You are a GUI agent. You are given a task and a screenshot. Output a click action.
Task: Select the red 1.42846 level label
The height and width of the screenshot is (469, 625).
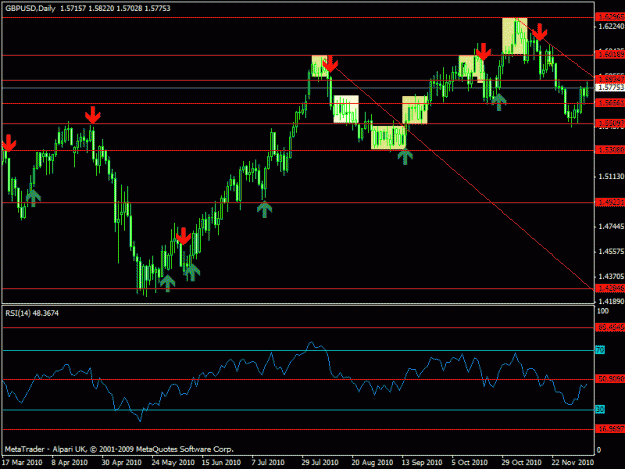(610, 288)
